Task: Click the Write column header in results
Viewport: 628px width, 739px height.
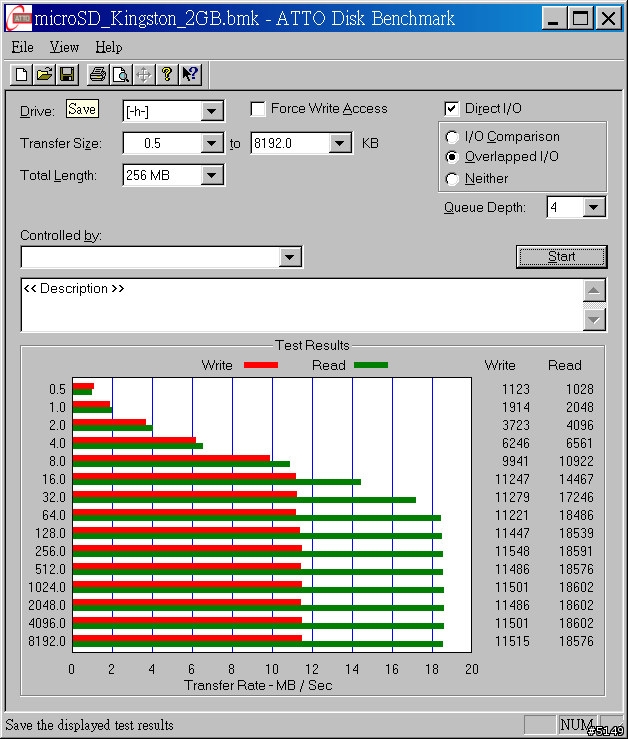Action: 500,365
